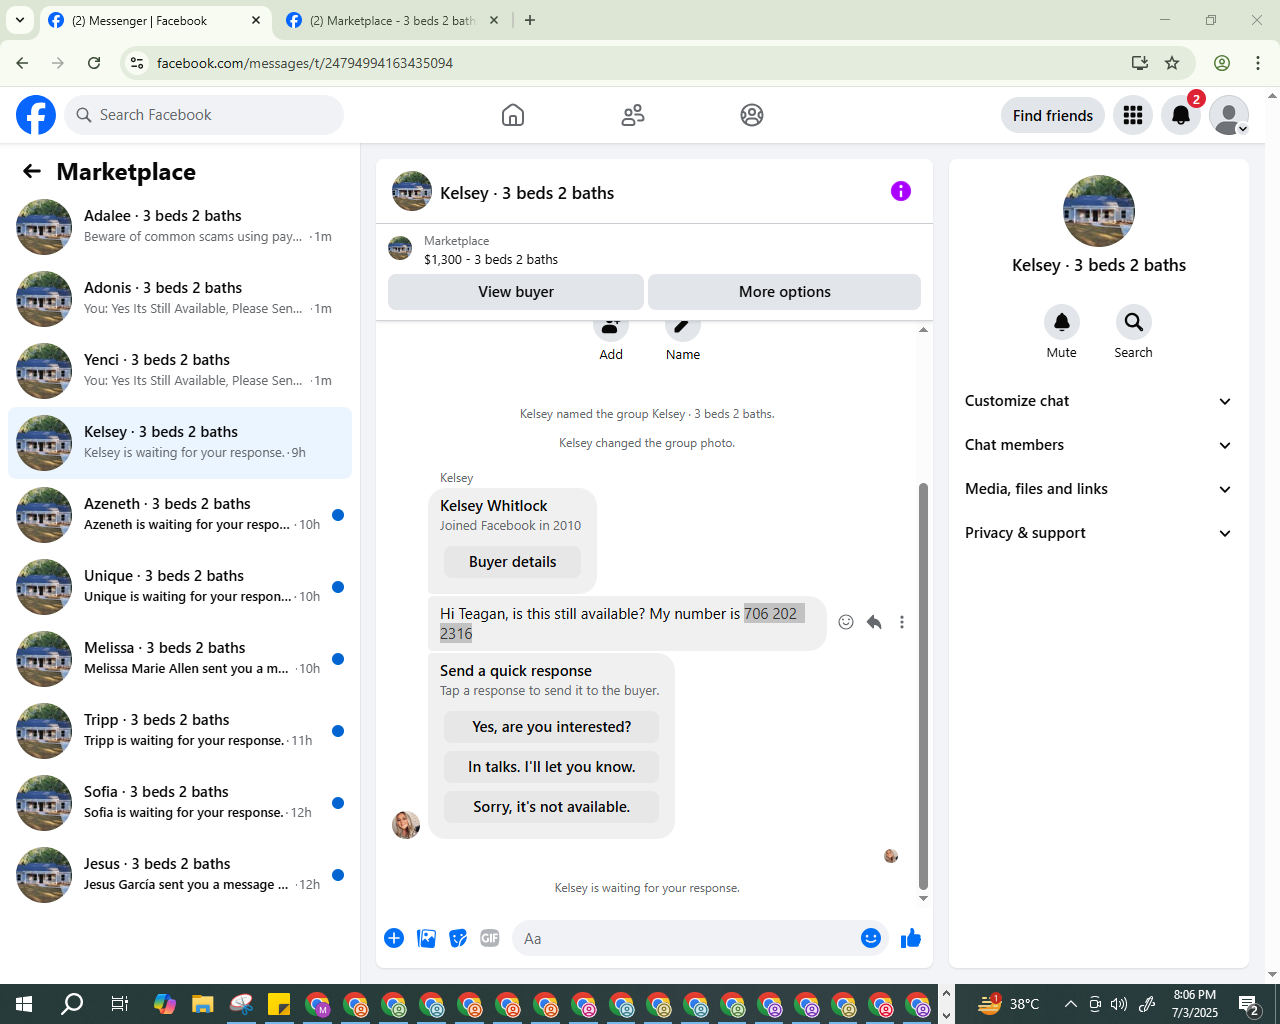Open Windows taskbar search
The image size is (1280, 1024).
coord(72,1004)
